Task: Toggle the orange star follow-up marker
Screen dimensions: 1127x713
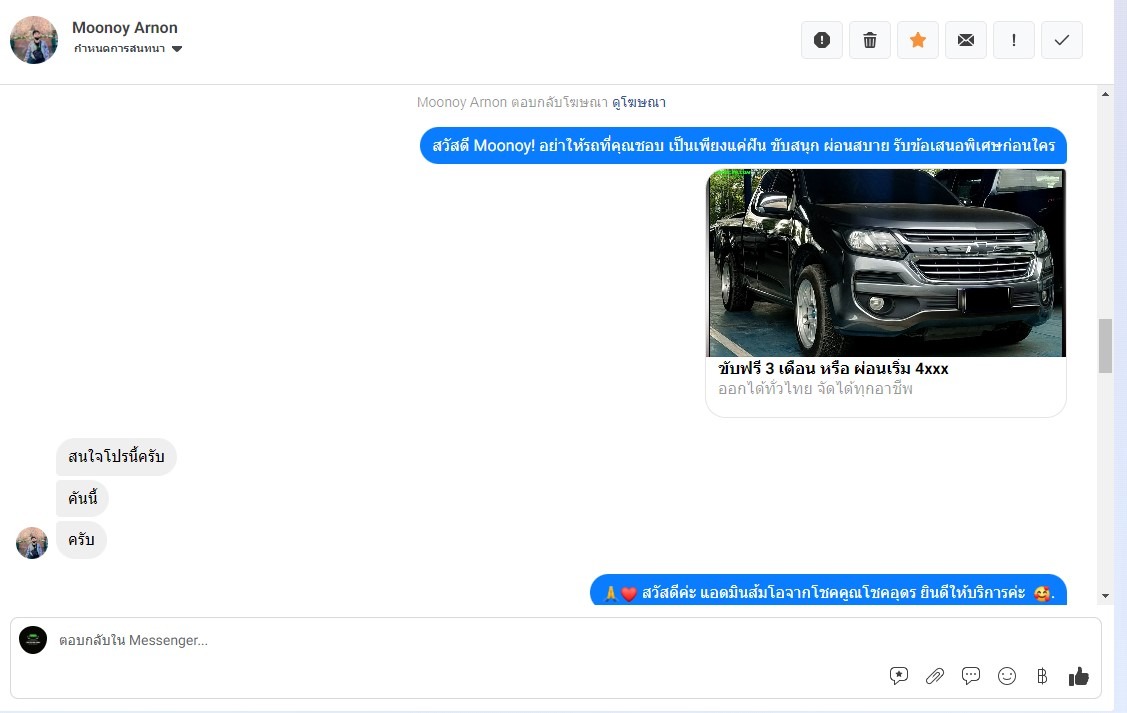Action: 918,40
